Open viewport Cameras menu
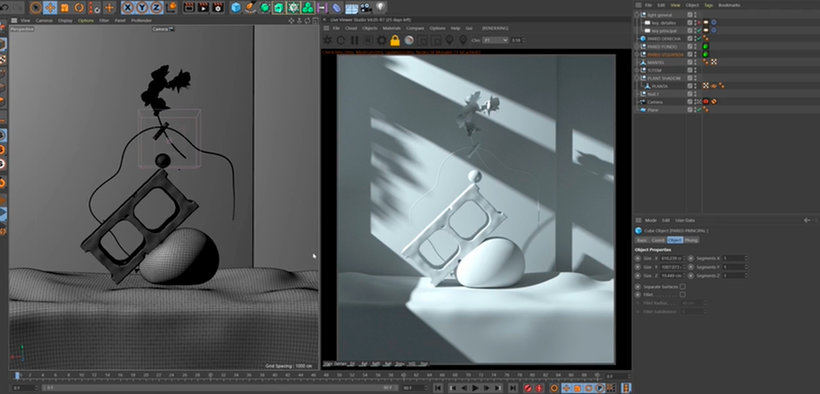 [44, 20]
